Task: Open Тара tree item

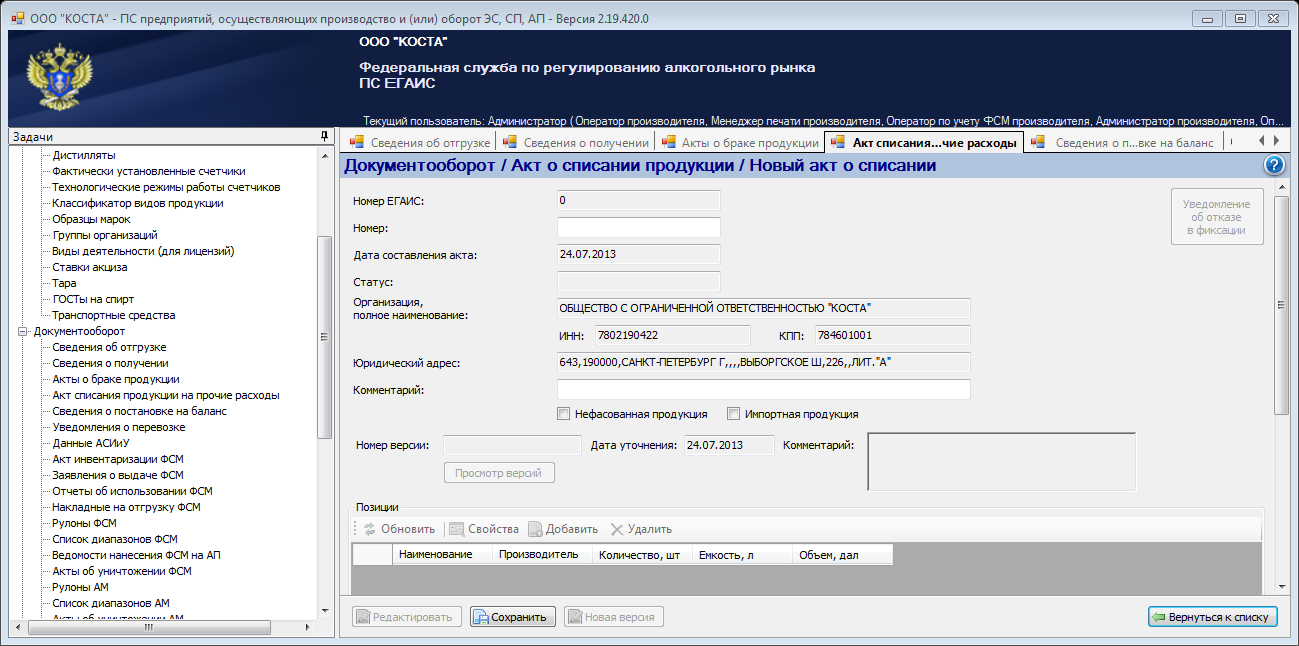Action: coord(64,283)
